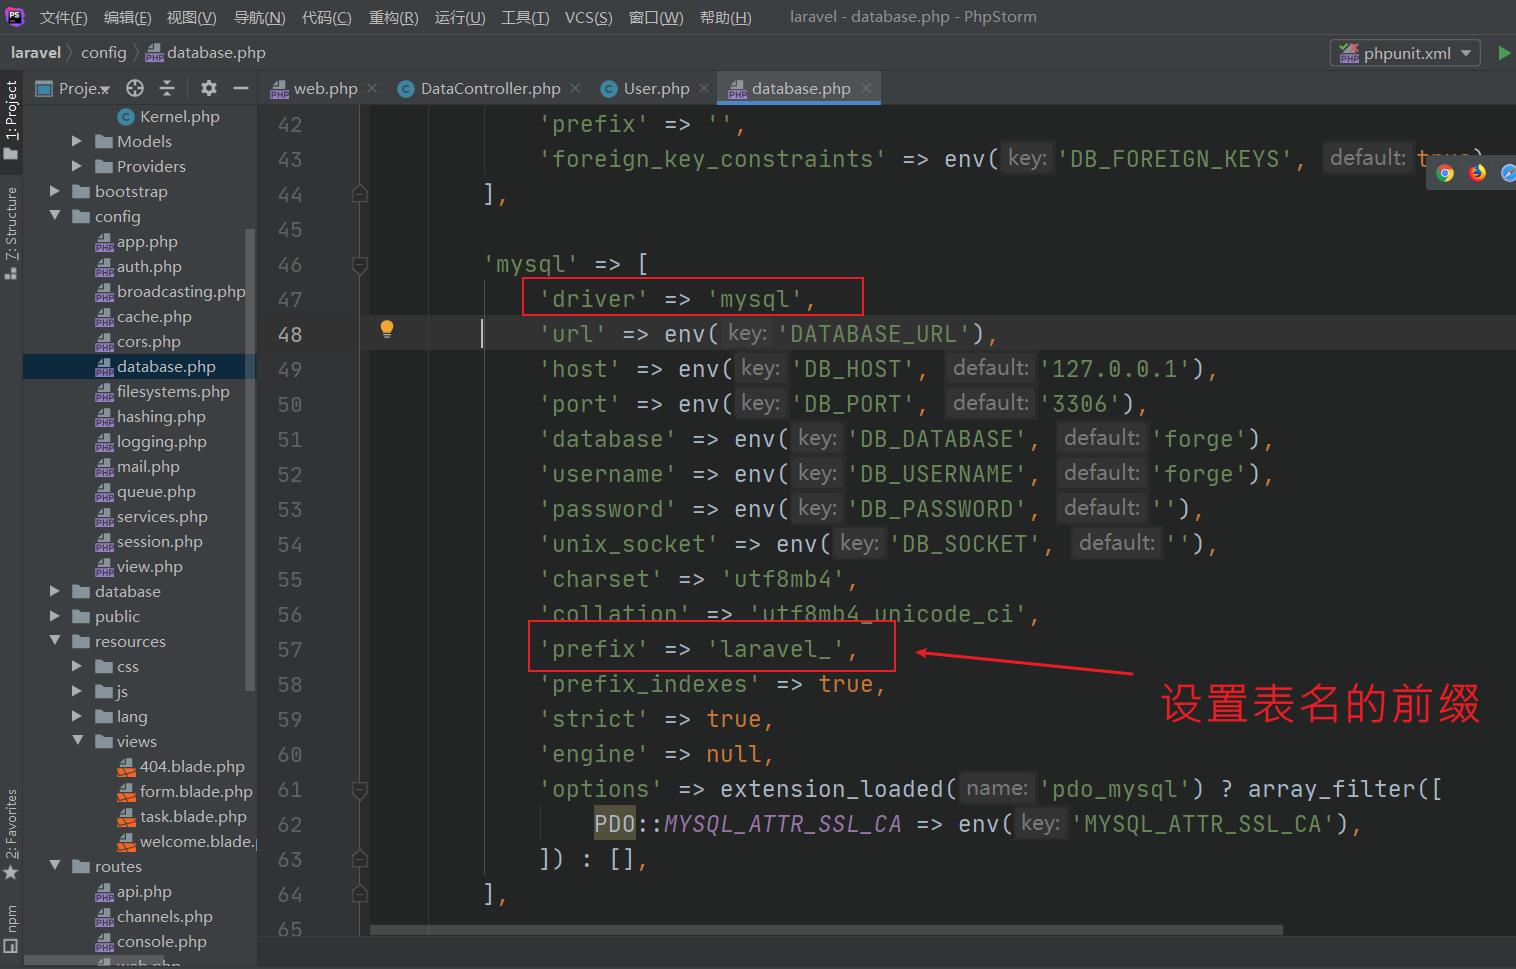Collapse the routes folder

[x=55, y=866]
